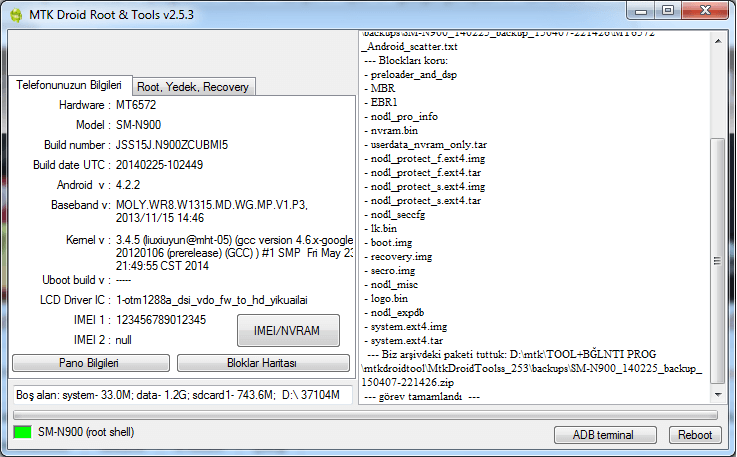Switch to the Telefonunuzun Bilgileri tab
This screenshot has height=457, width=737.
pos(69,86)
